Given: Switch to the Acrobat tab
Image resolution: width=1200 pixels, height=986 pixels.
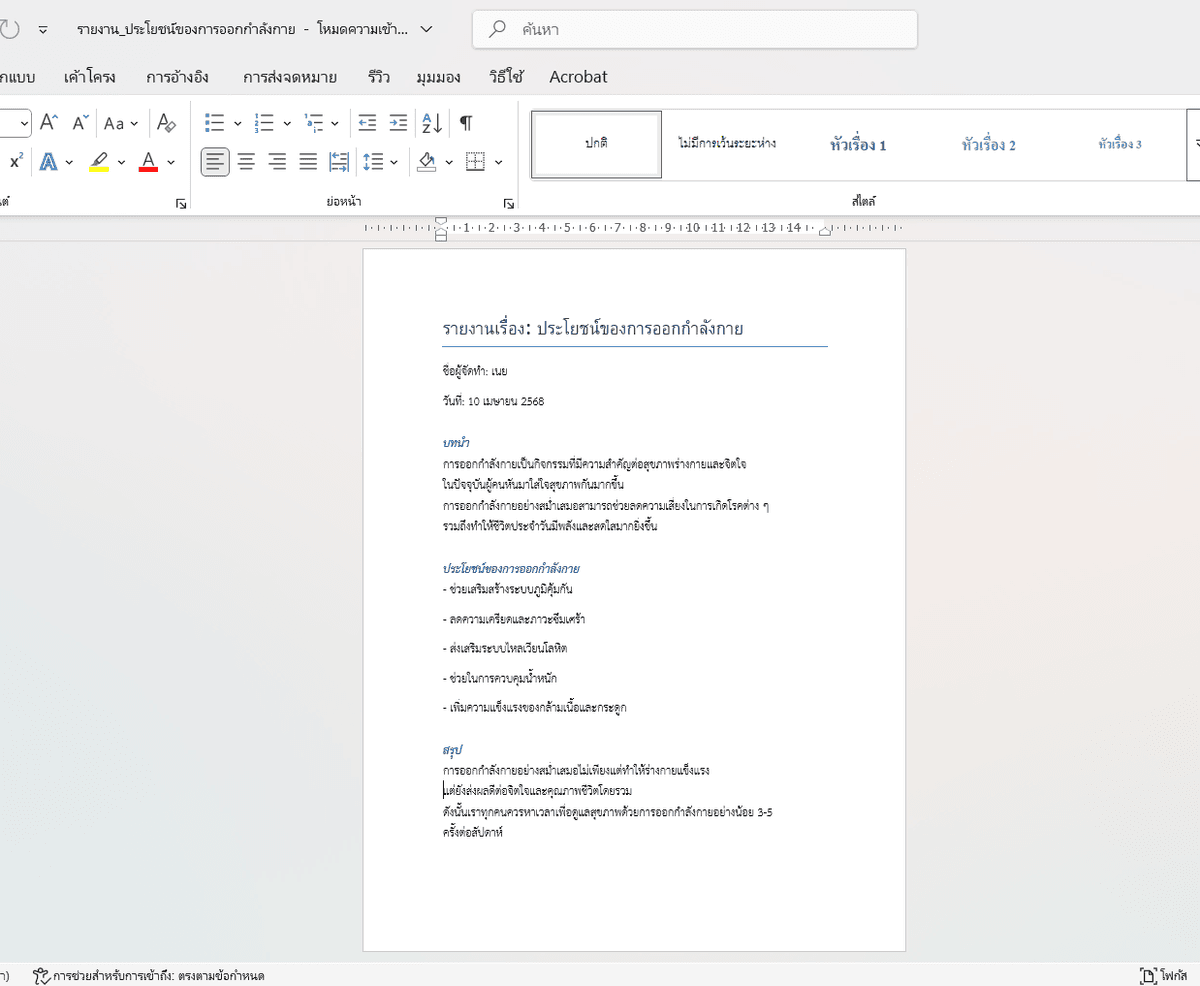Looking at the screenshot, I should pos(578,77).
